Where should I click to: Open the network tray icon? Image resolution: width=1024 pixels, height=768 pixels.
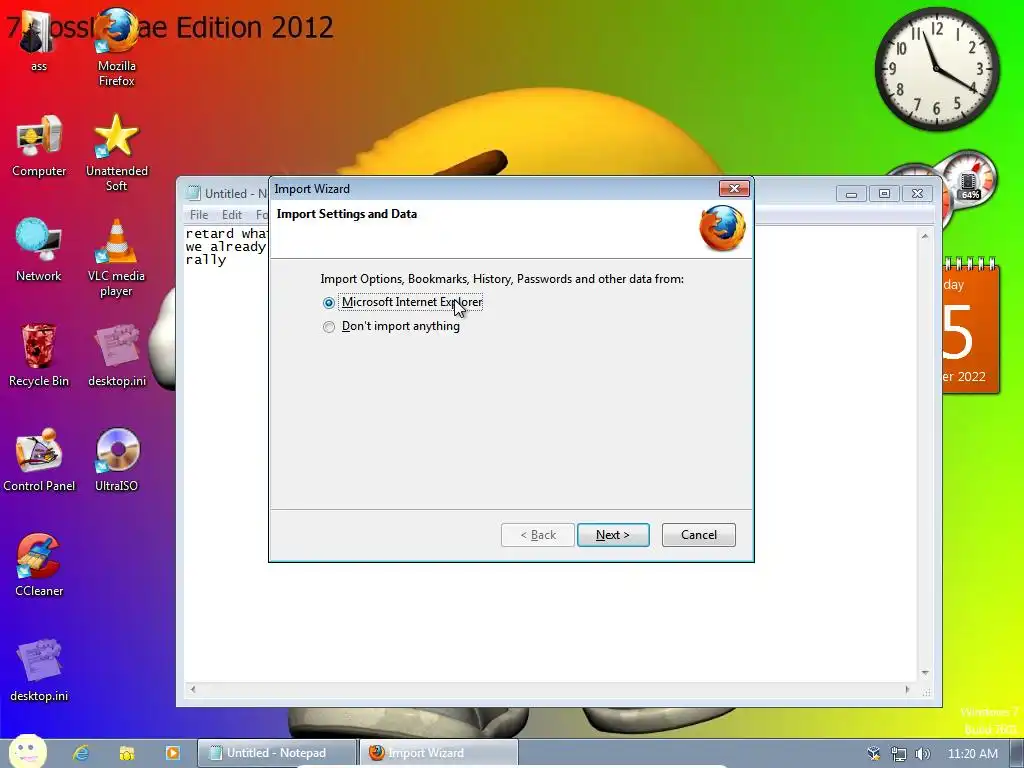(x=899, y=754)
